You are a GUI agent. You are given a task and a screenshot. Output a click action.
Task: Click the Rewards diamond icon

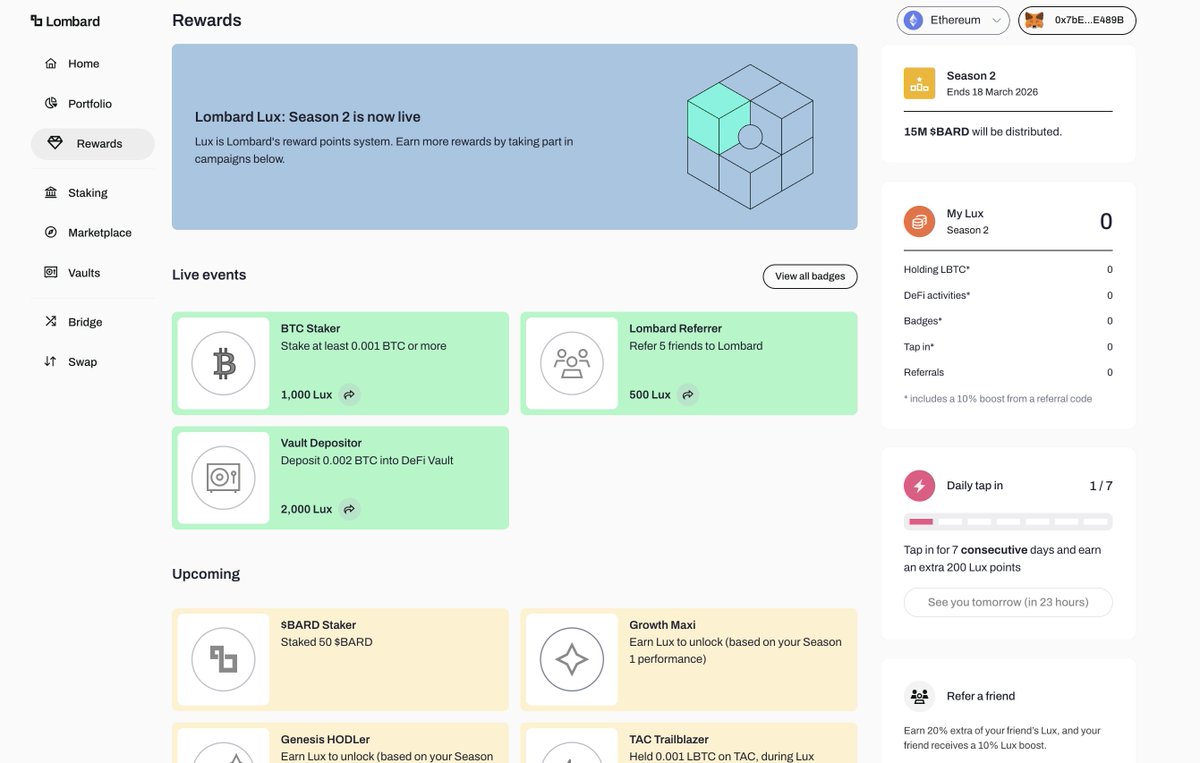[55, 143]
